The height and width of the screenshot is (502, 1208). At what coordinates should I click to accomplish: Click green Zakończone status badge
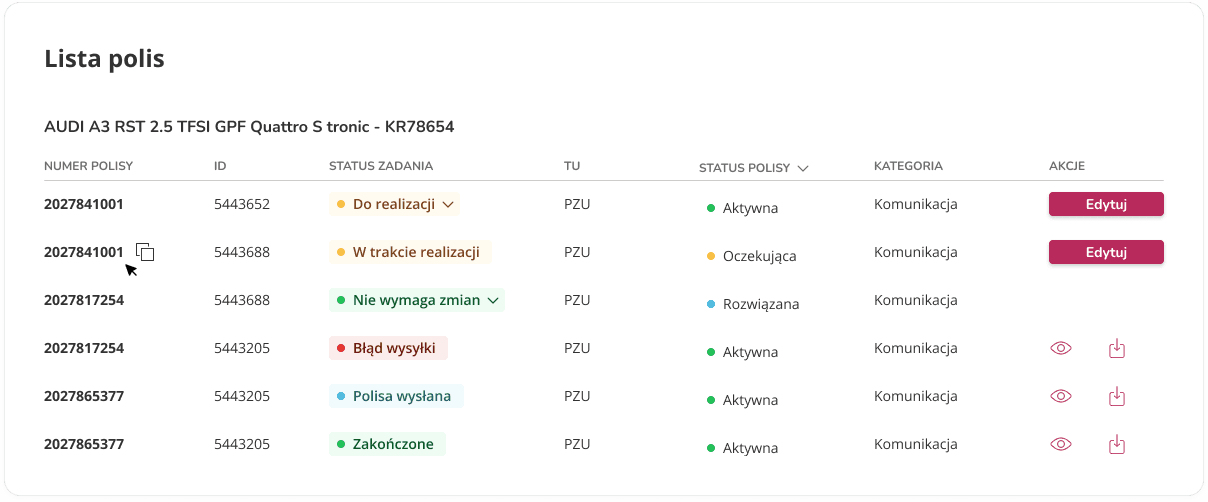(x=387, y=444)
